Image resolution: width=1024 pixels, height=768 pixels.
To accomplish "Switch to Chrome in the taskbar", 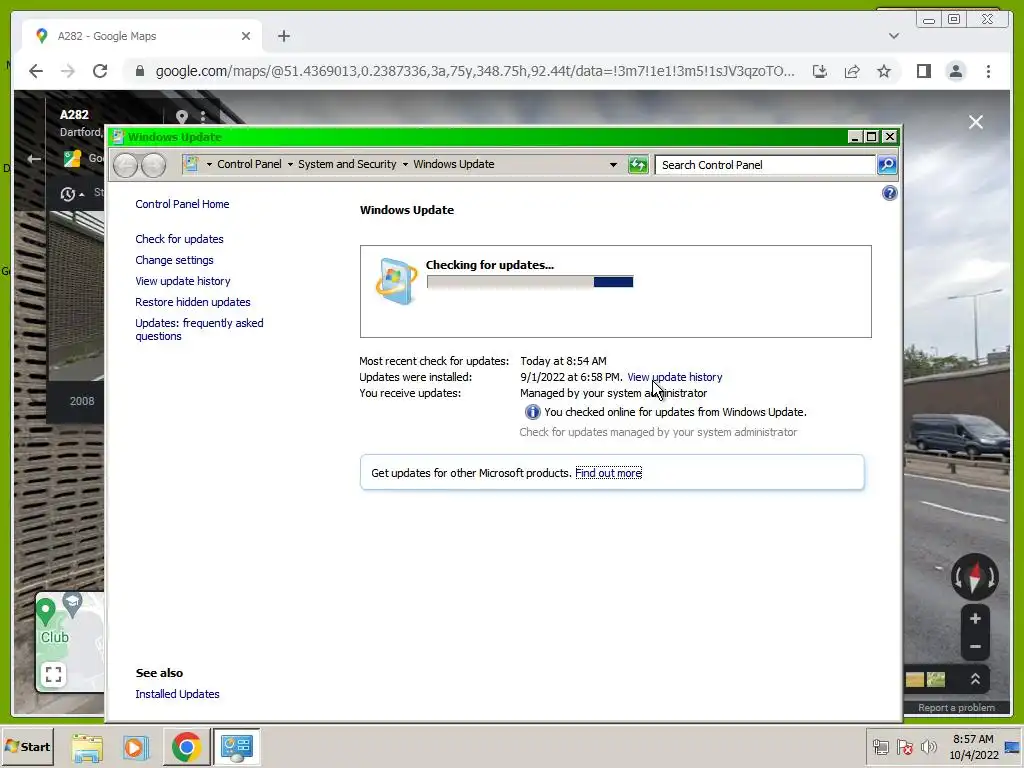I will (186, 747).
